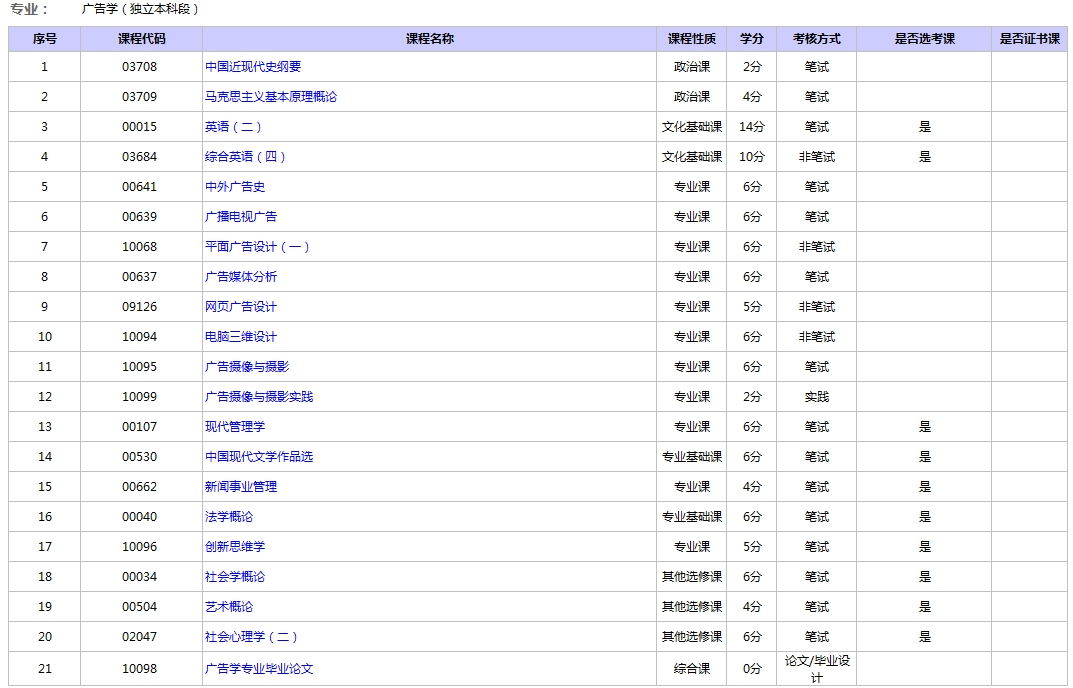Open the 平面广告设计（一） course link
This screenshot has width=1073, height=688.
click(257, 247)
